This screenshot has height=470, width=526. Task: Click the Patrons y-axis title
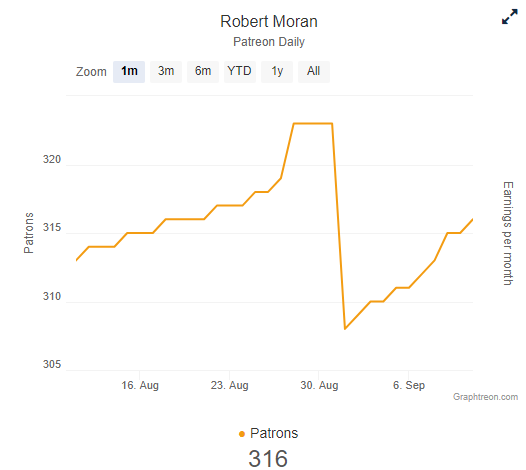[29, 233]
